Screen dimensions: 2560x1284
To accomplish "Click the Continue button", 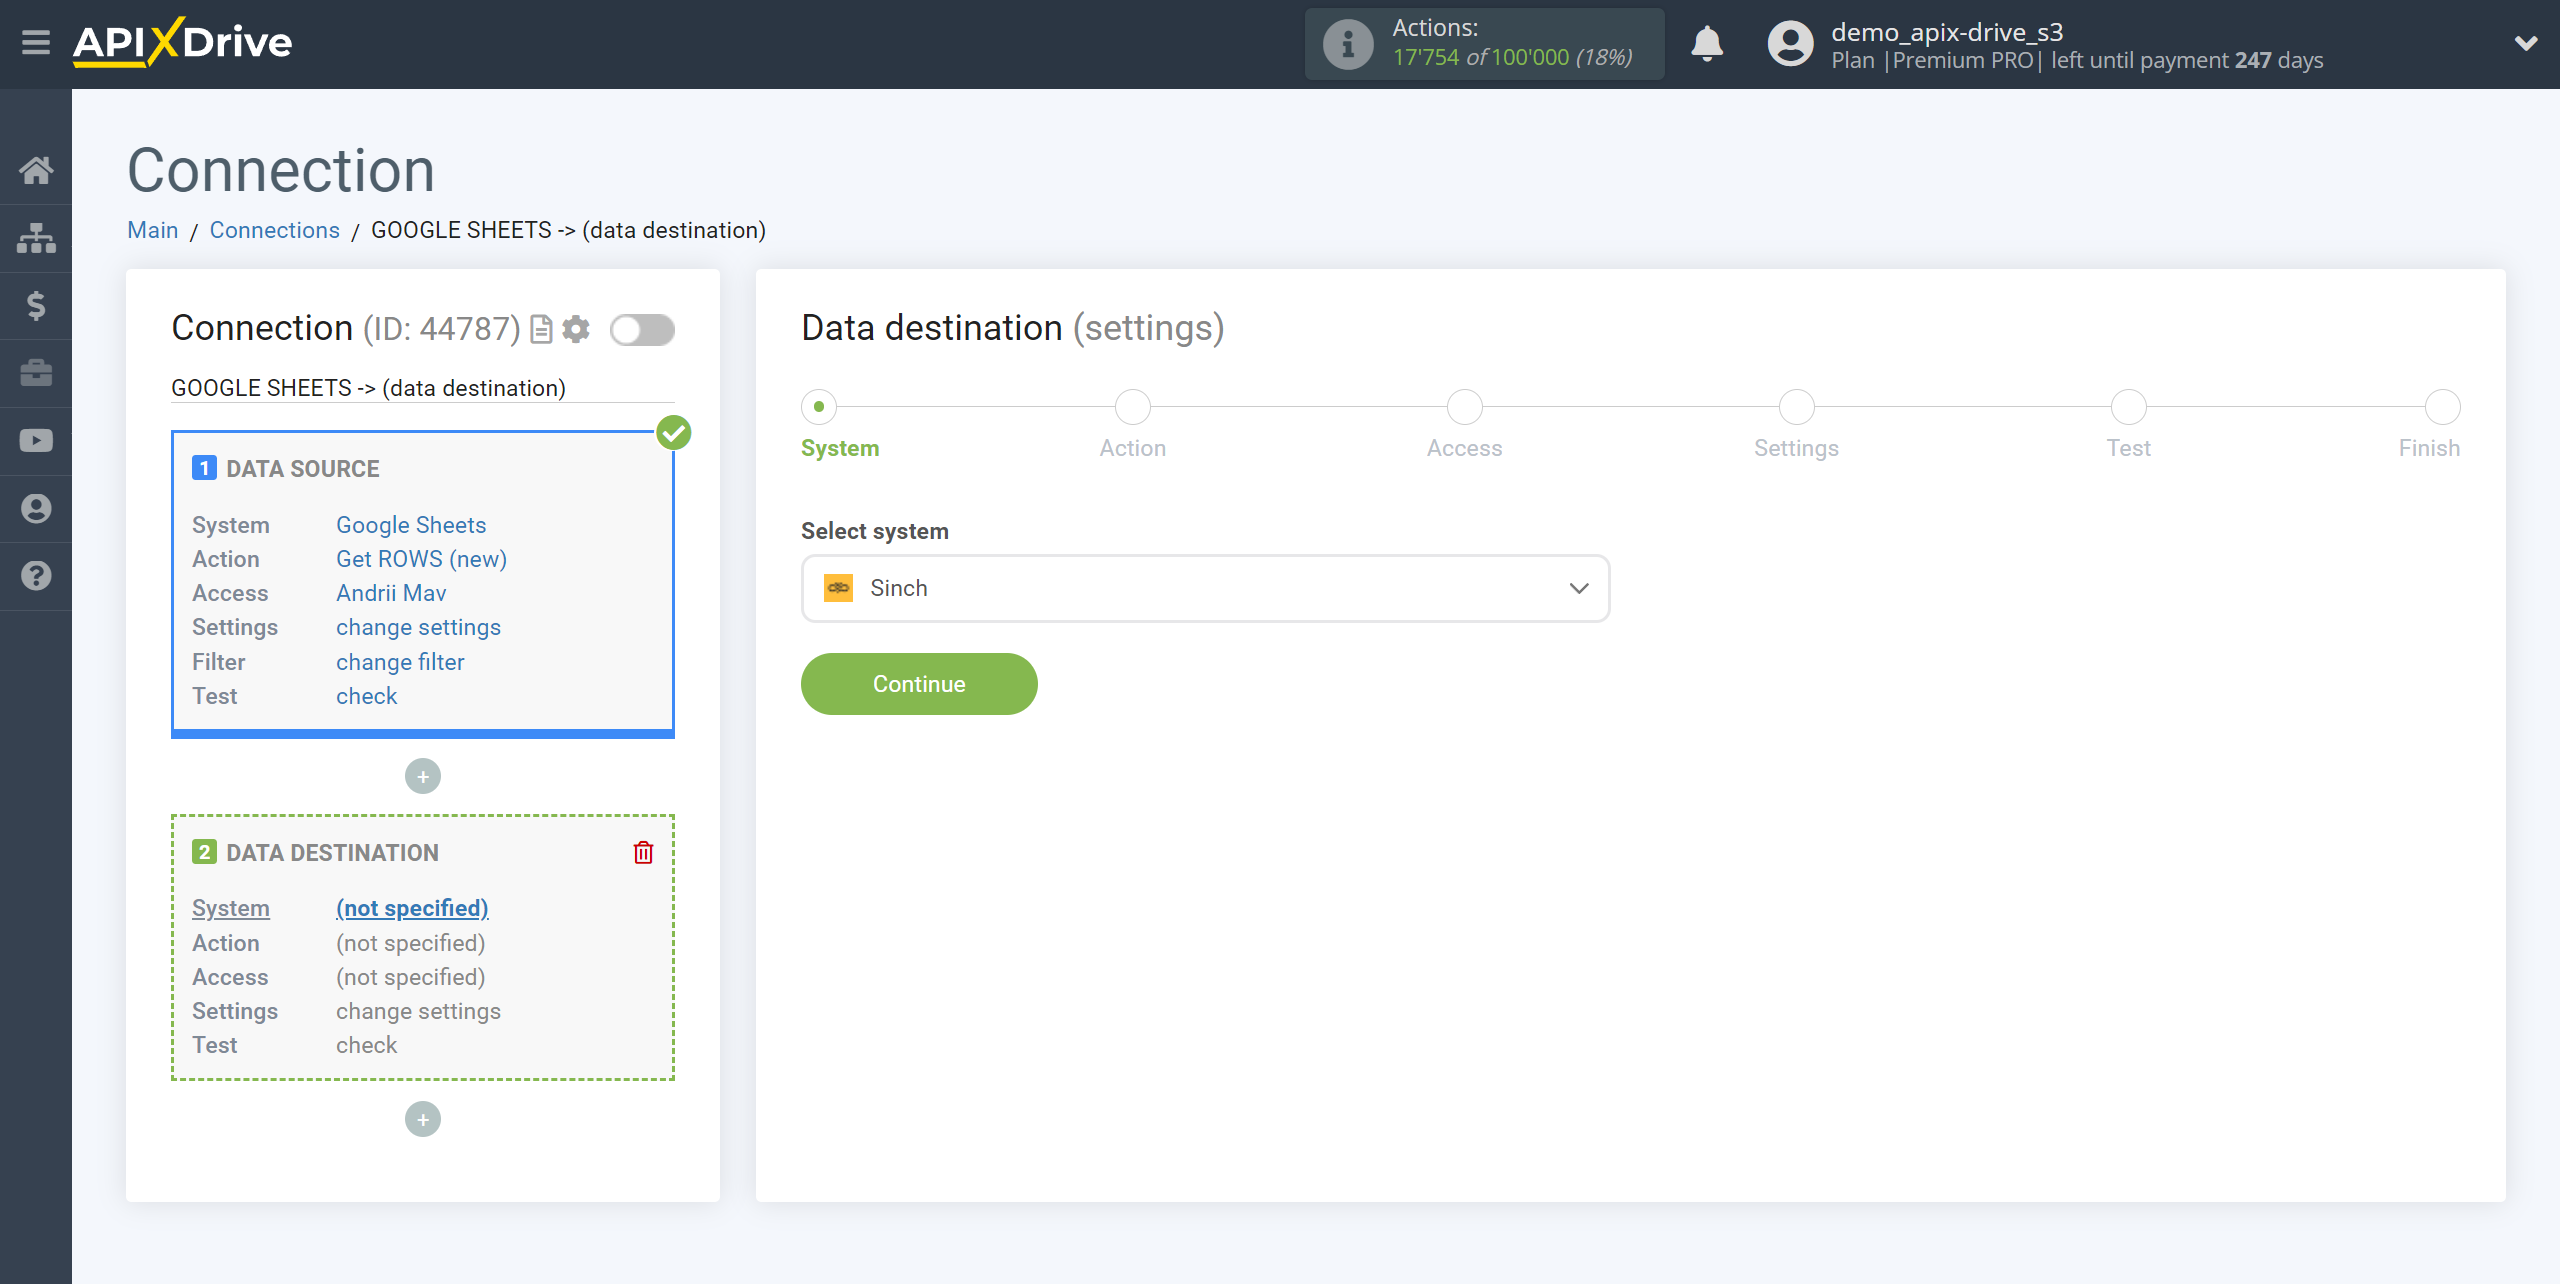I will tap(918, 685).
